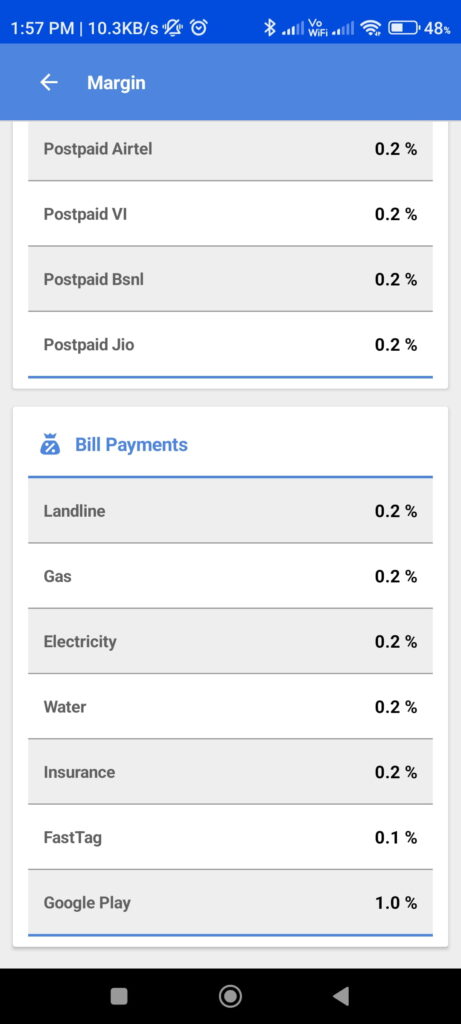
Task: Tap the Wi-Fi signal status icon
Action: coord(371,27)
